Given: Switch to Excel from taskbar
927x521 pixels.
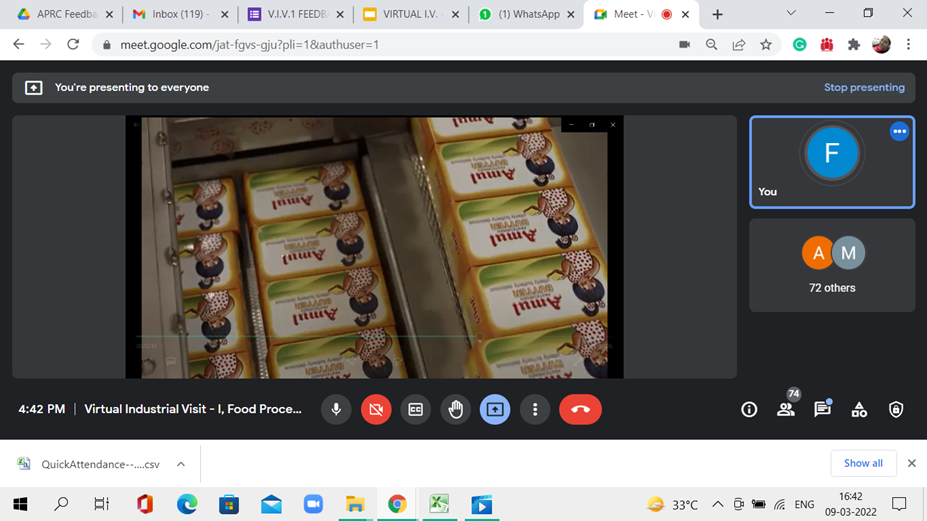Looking at the screenshot, I should pos(439,504).
